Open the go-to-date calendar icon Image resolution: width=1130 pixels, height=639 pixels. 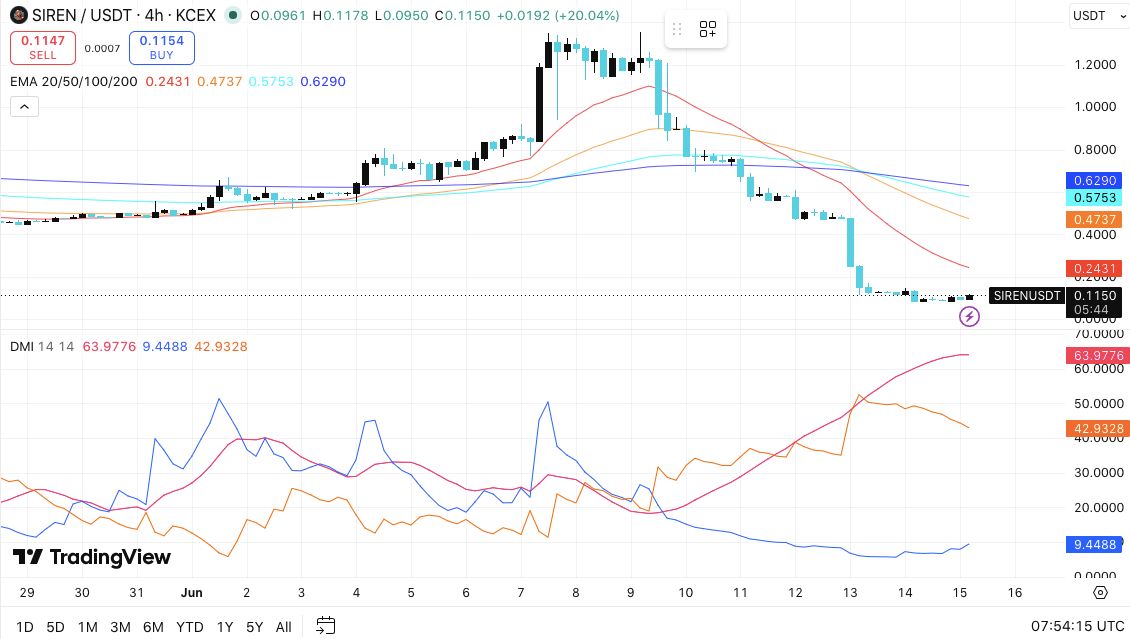pyautogui.click(x=326, y=625)
